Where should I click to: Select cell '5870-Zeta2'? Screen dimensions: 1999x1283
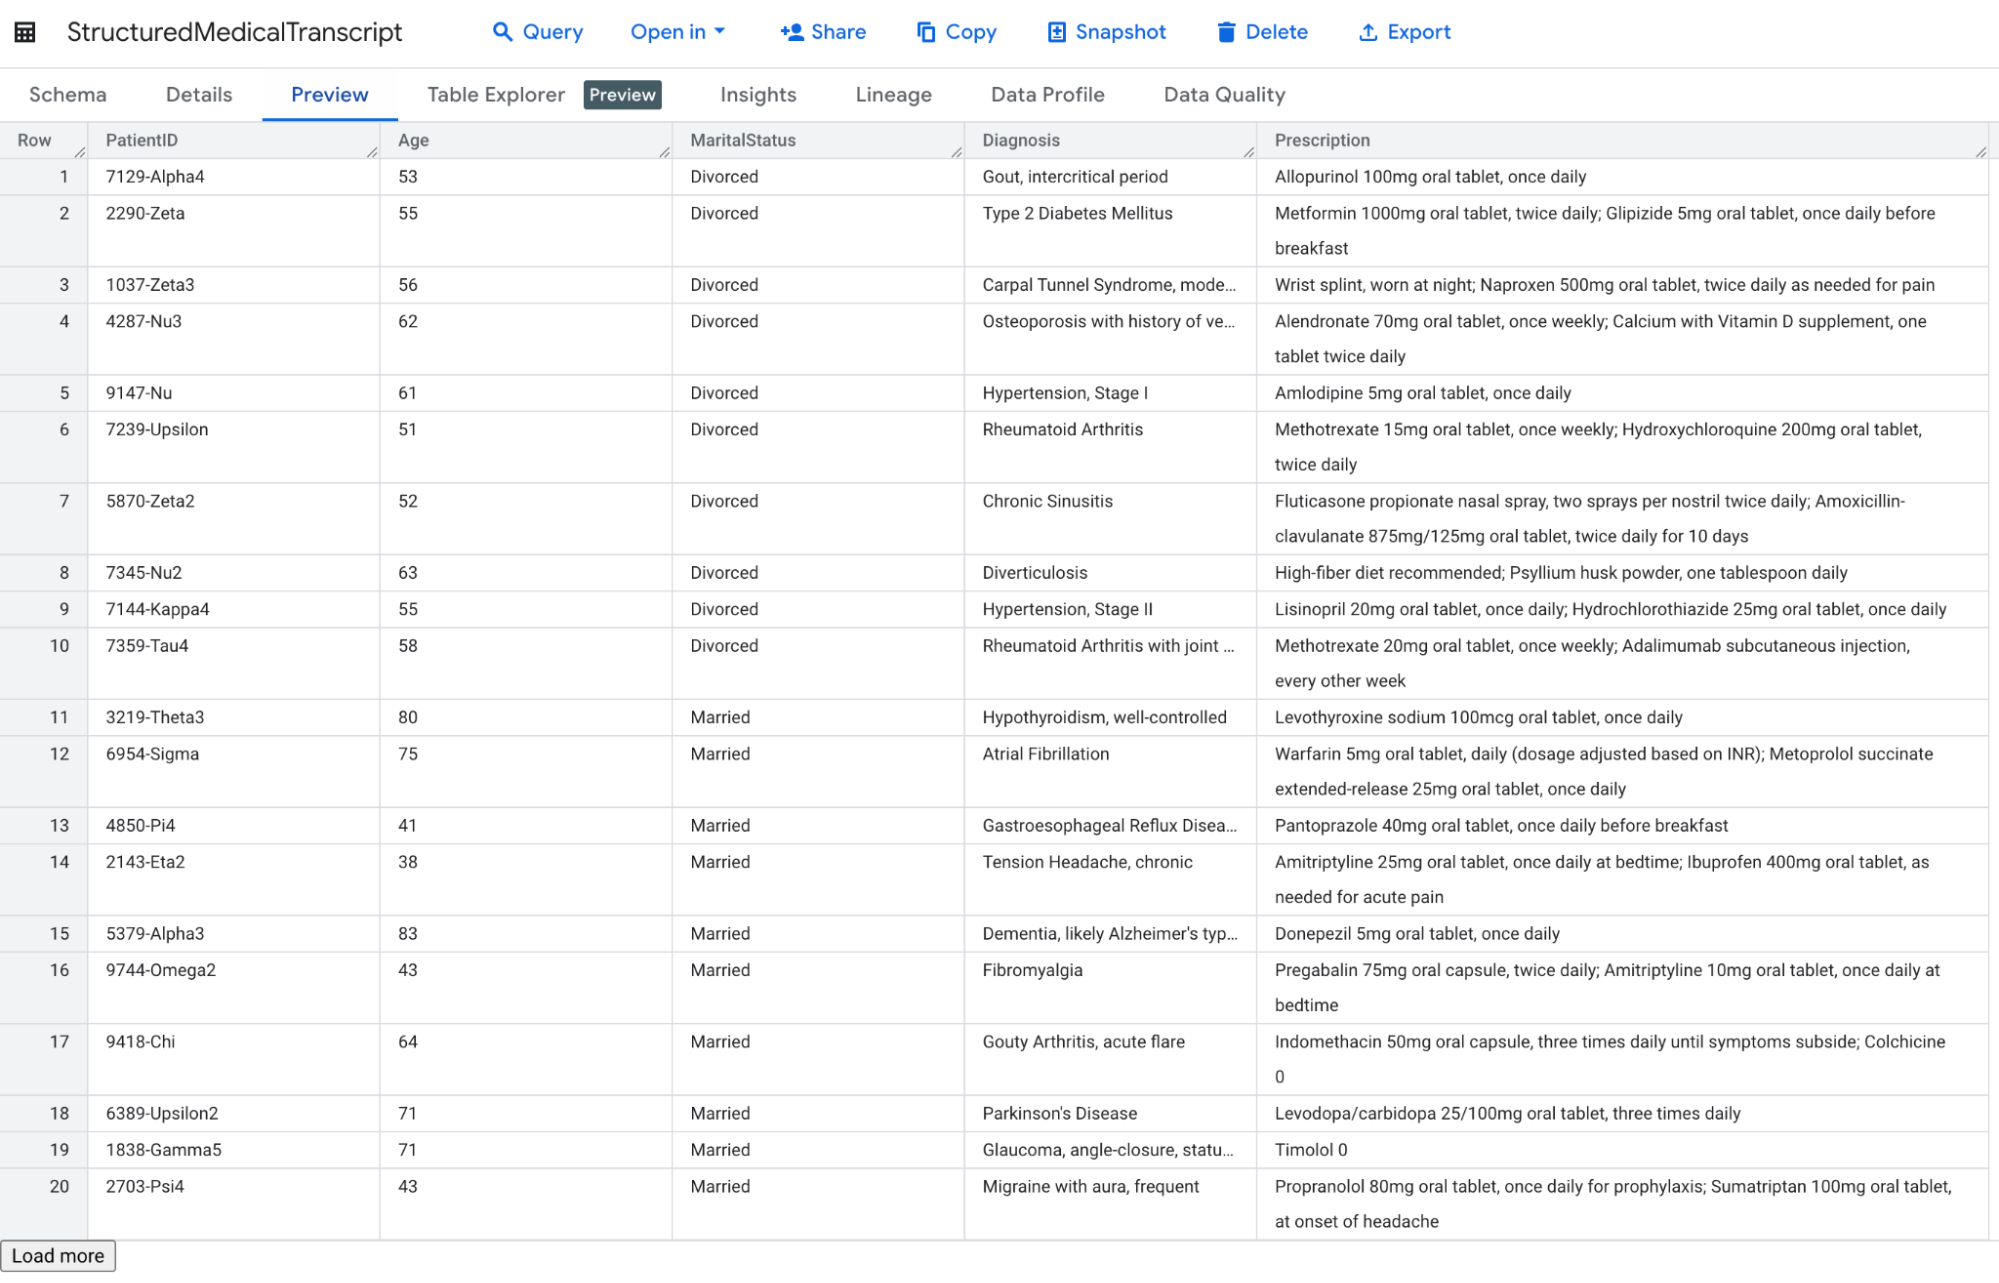[x=234, y=519]
